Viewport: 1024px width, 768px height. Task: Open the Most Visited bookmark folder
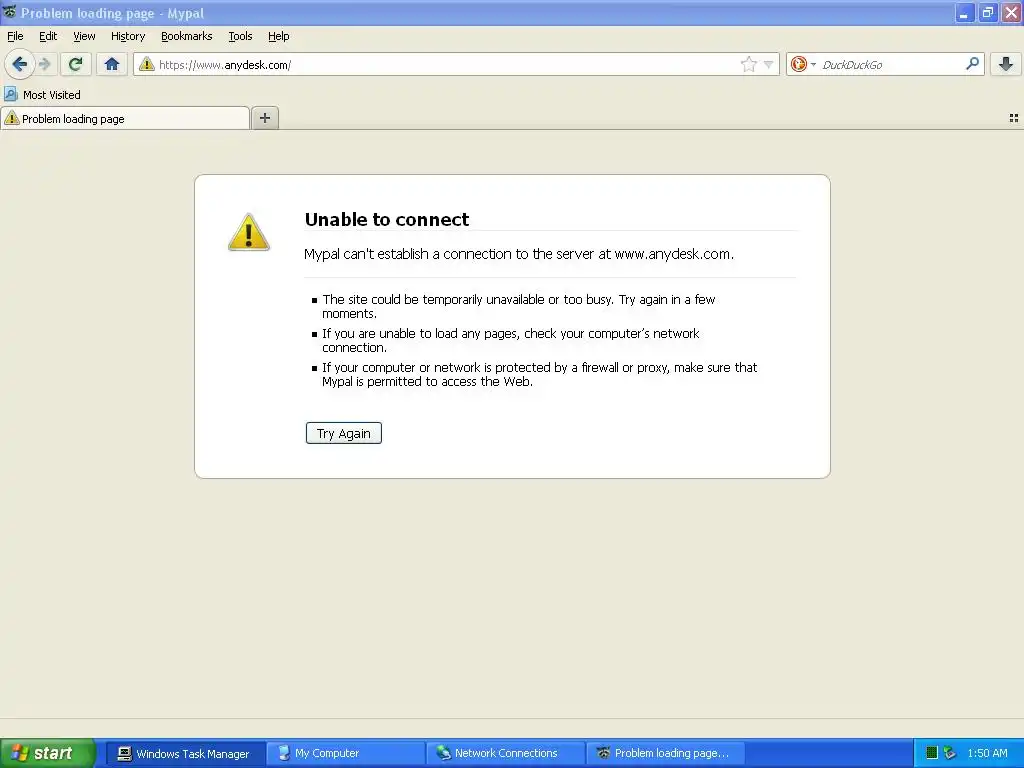point(42,95)
